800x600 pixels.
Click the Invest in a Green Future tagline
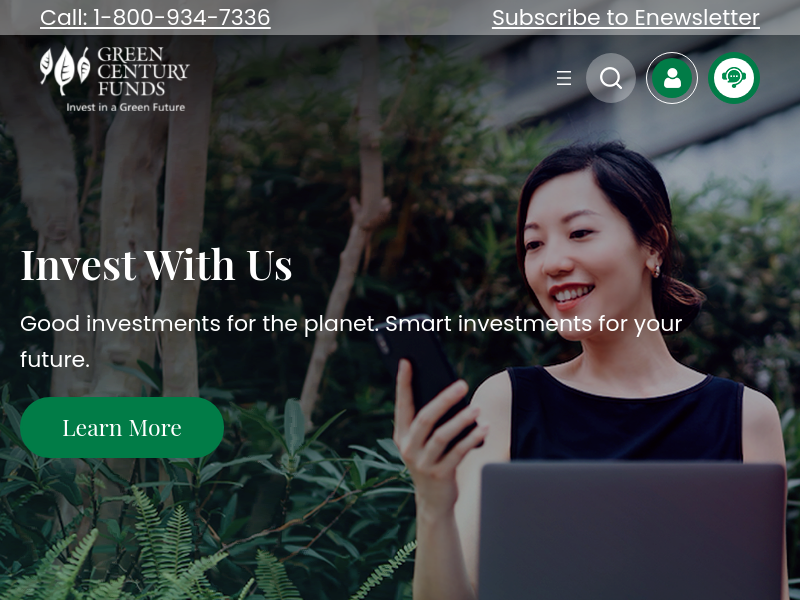coord(126,107)
